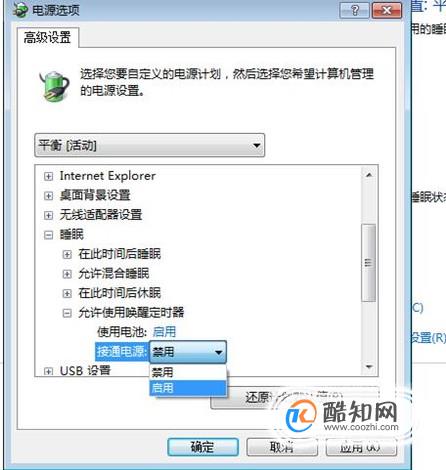This screenshot has height=470, width=446.
Task: Click the 启用 link beside 使用电池
Action: [x=164, y=332]
